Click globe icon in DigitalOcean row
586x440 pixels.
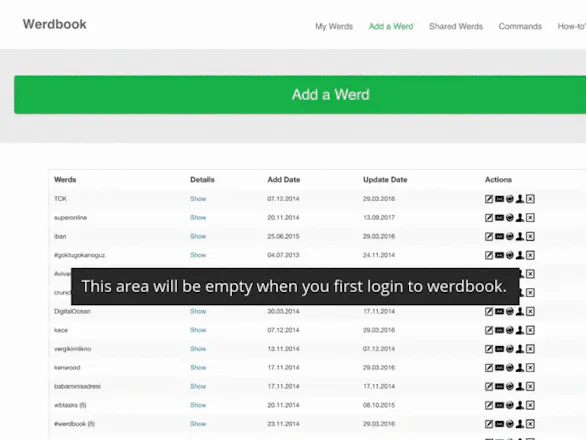coord(510,311)
